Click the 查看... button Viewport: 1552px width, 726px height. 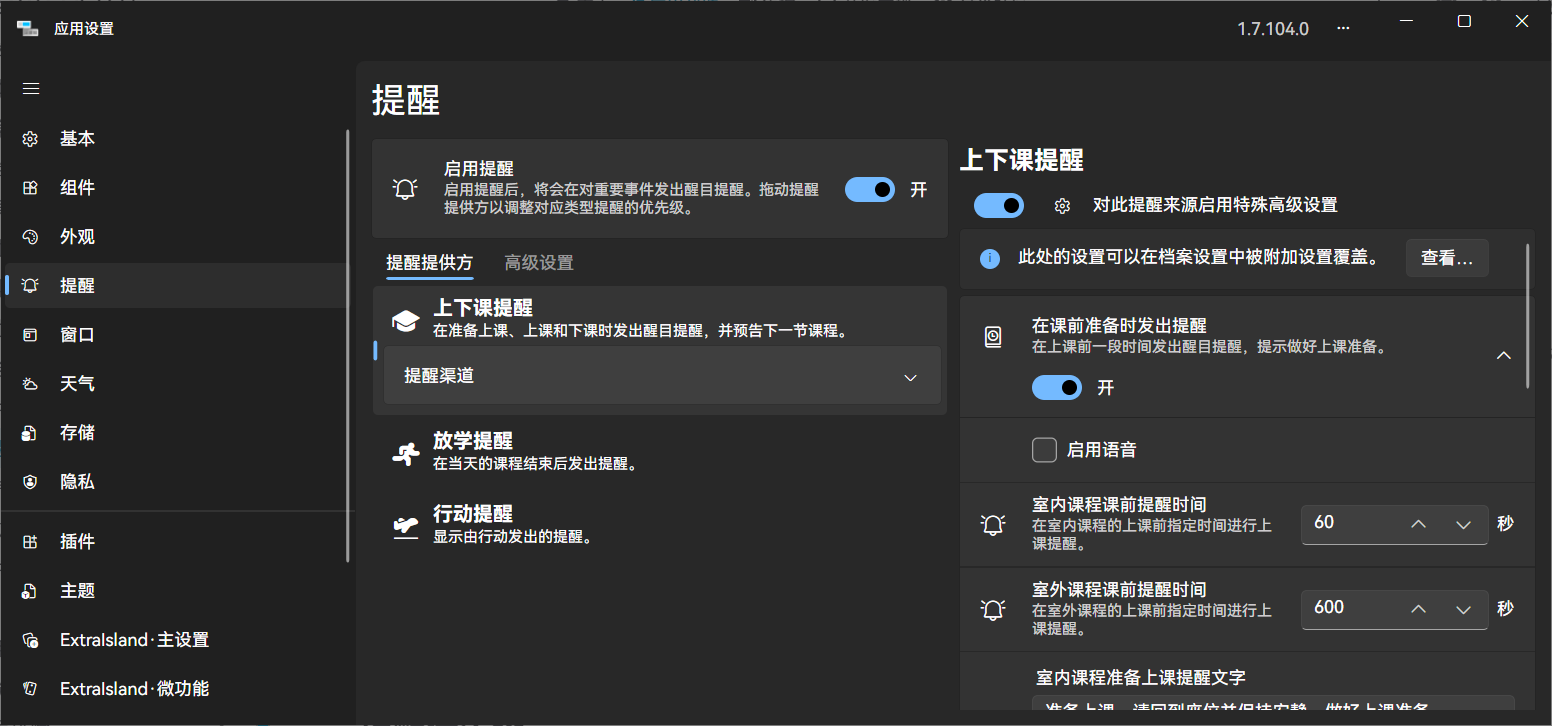(1447, 257)
